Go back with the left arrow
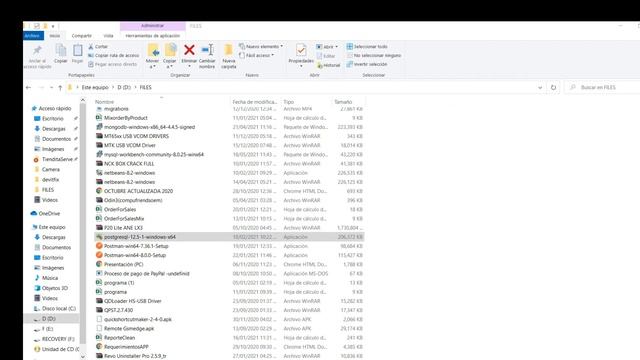Viewport: 640px width, 360px height. point(28,87)
